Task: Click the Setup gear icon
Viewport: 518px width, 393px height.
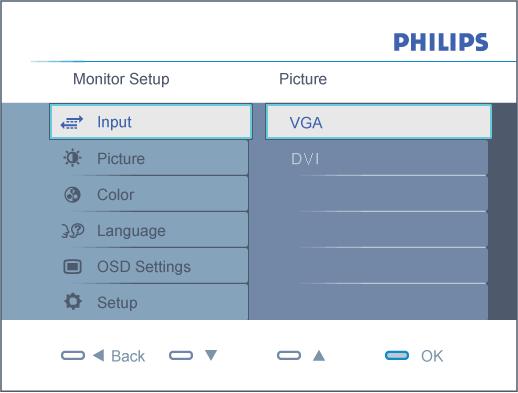Action: (73, 302)
